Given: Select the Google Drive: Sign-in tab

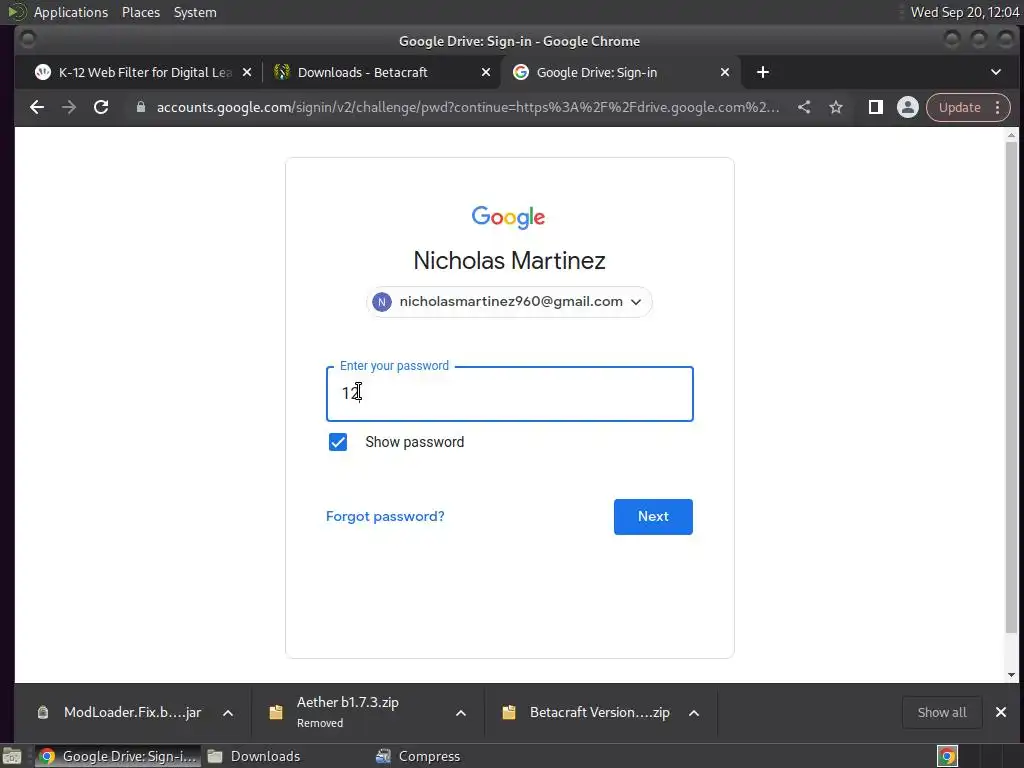Looking at the screenshot, I should click(x=620, y=72).
